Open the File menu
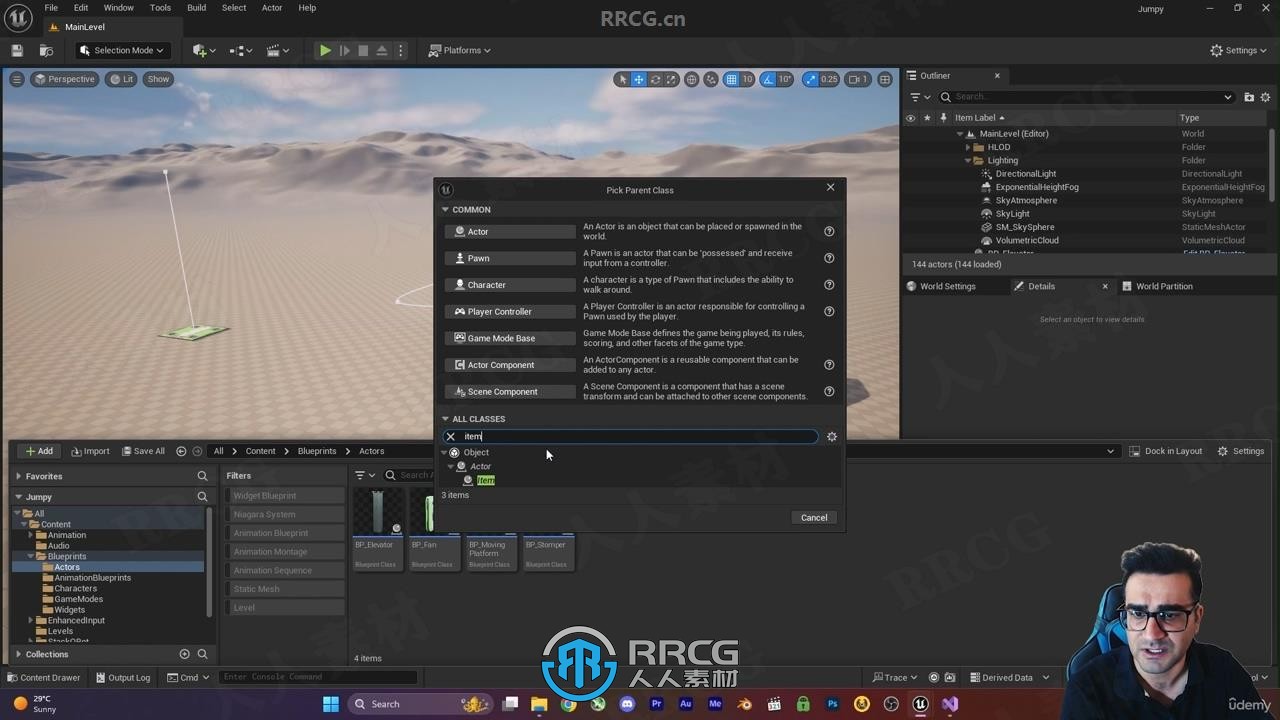The height and width of the screenshot is (720, 1280). tap(51, 8)
